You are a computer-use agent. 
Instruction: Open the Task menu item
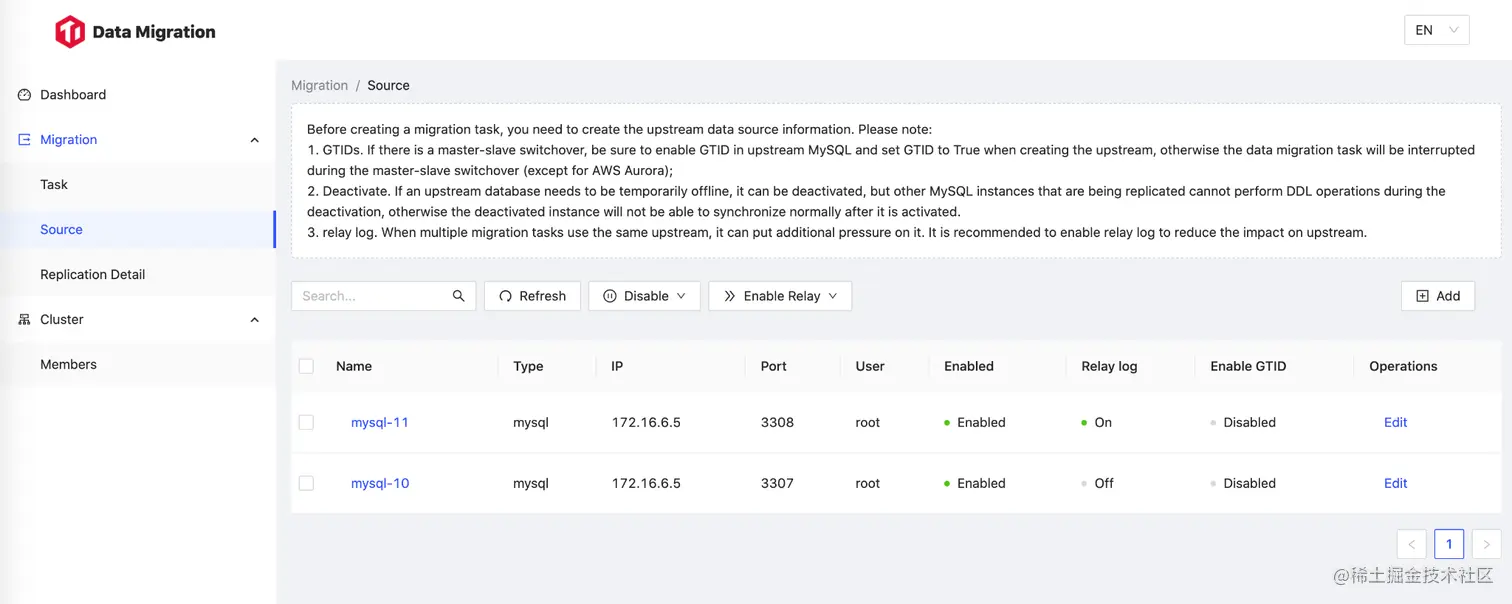[54, 185]
